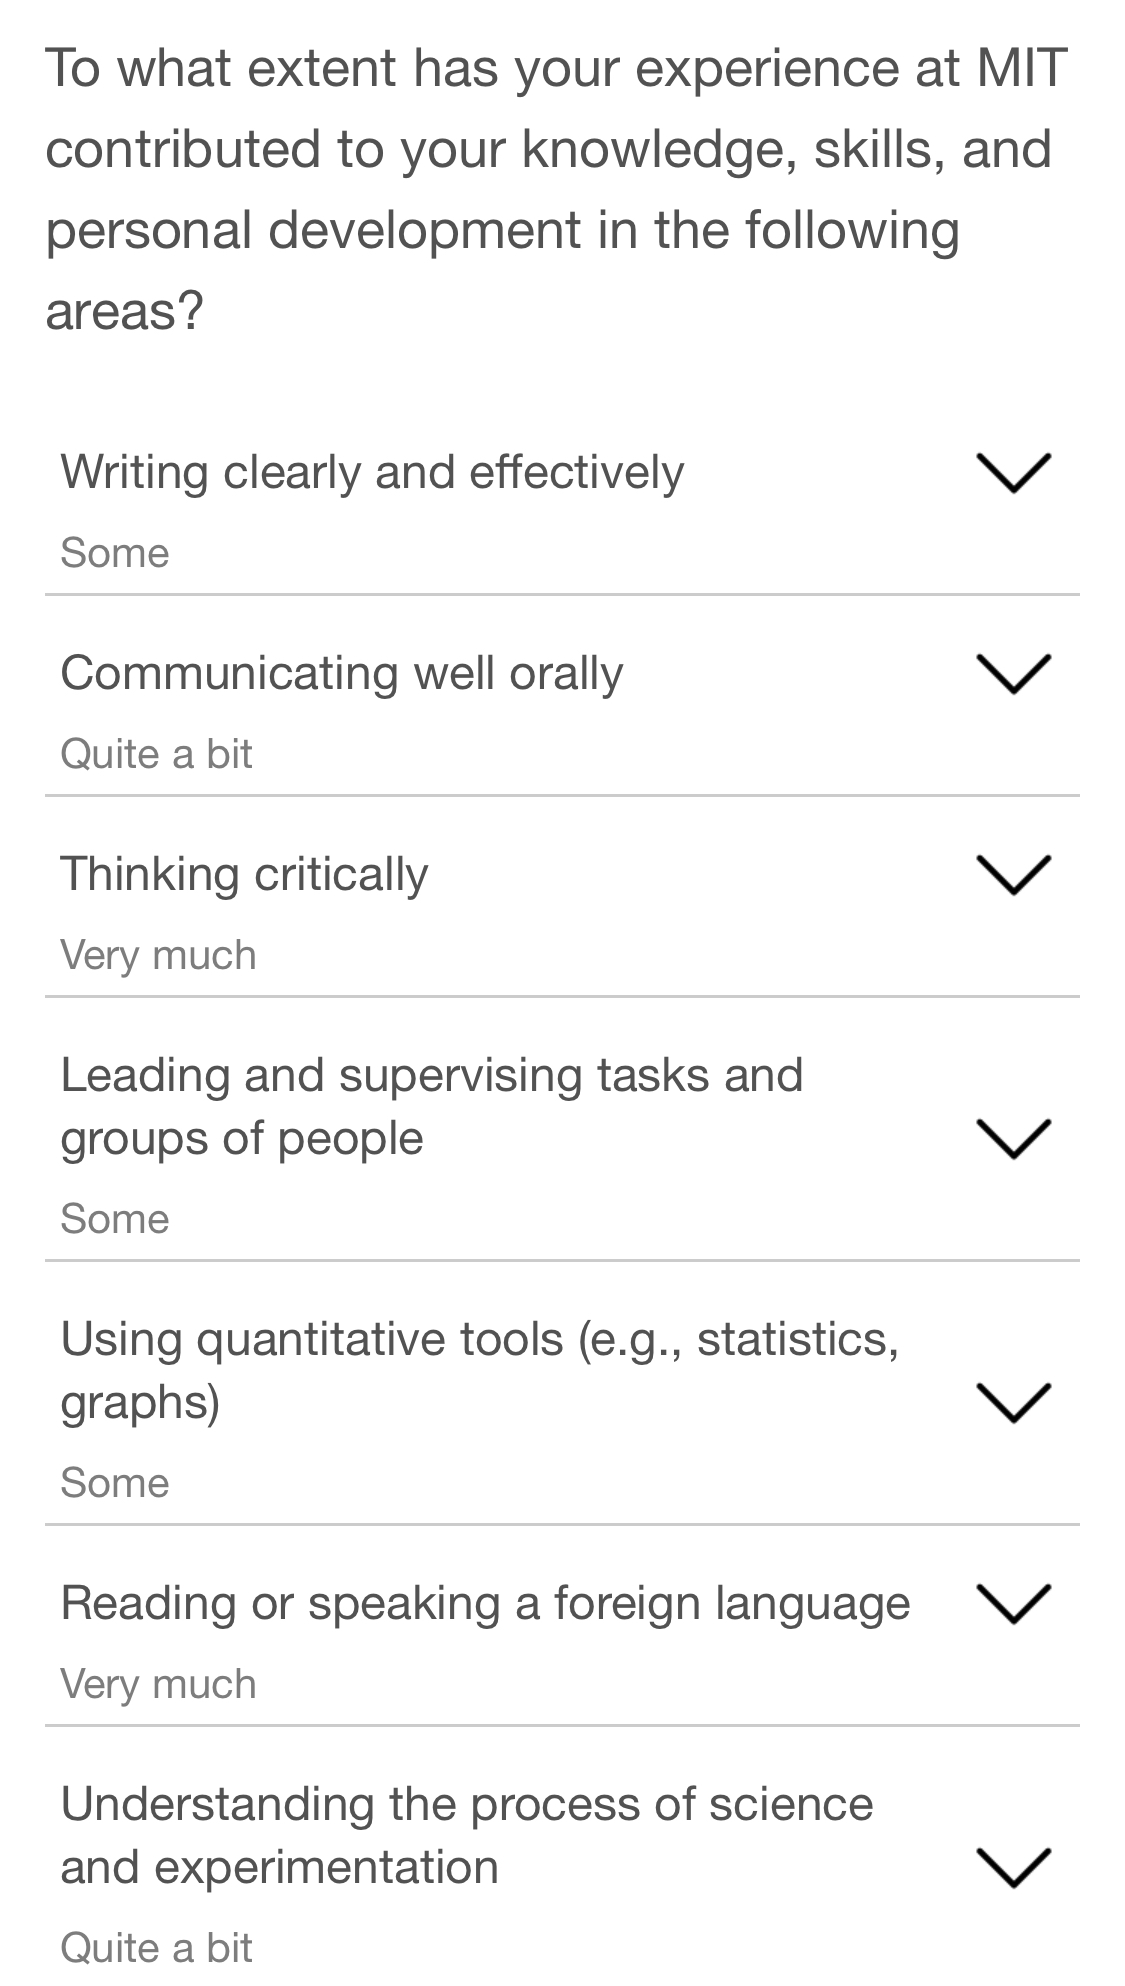The height and width of the screenshot is (1986, 1125).
Task: Click Very much under foreign language question
Action: [158, 1683]
